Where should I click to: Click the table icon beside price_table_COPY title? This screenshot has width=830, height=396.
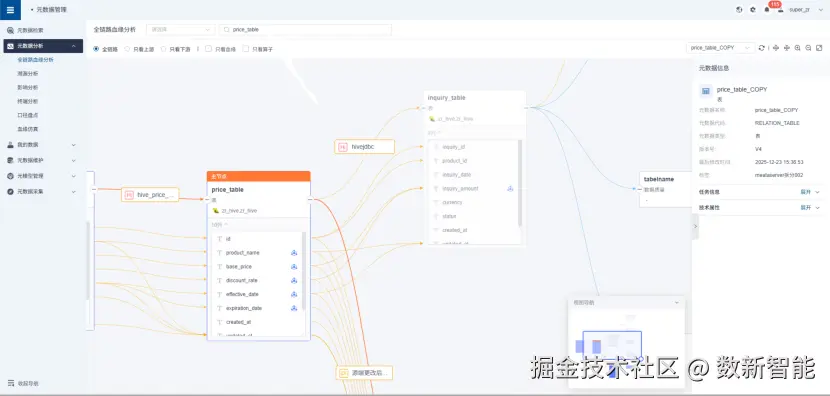(706, 91)
